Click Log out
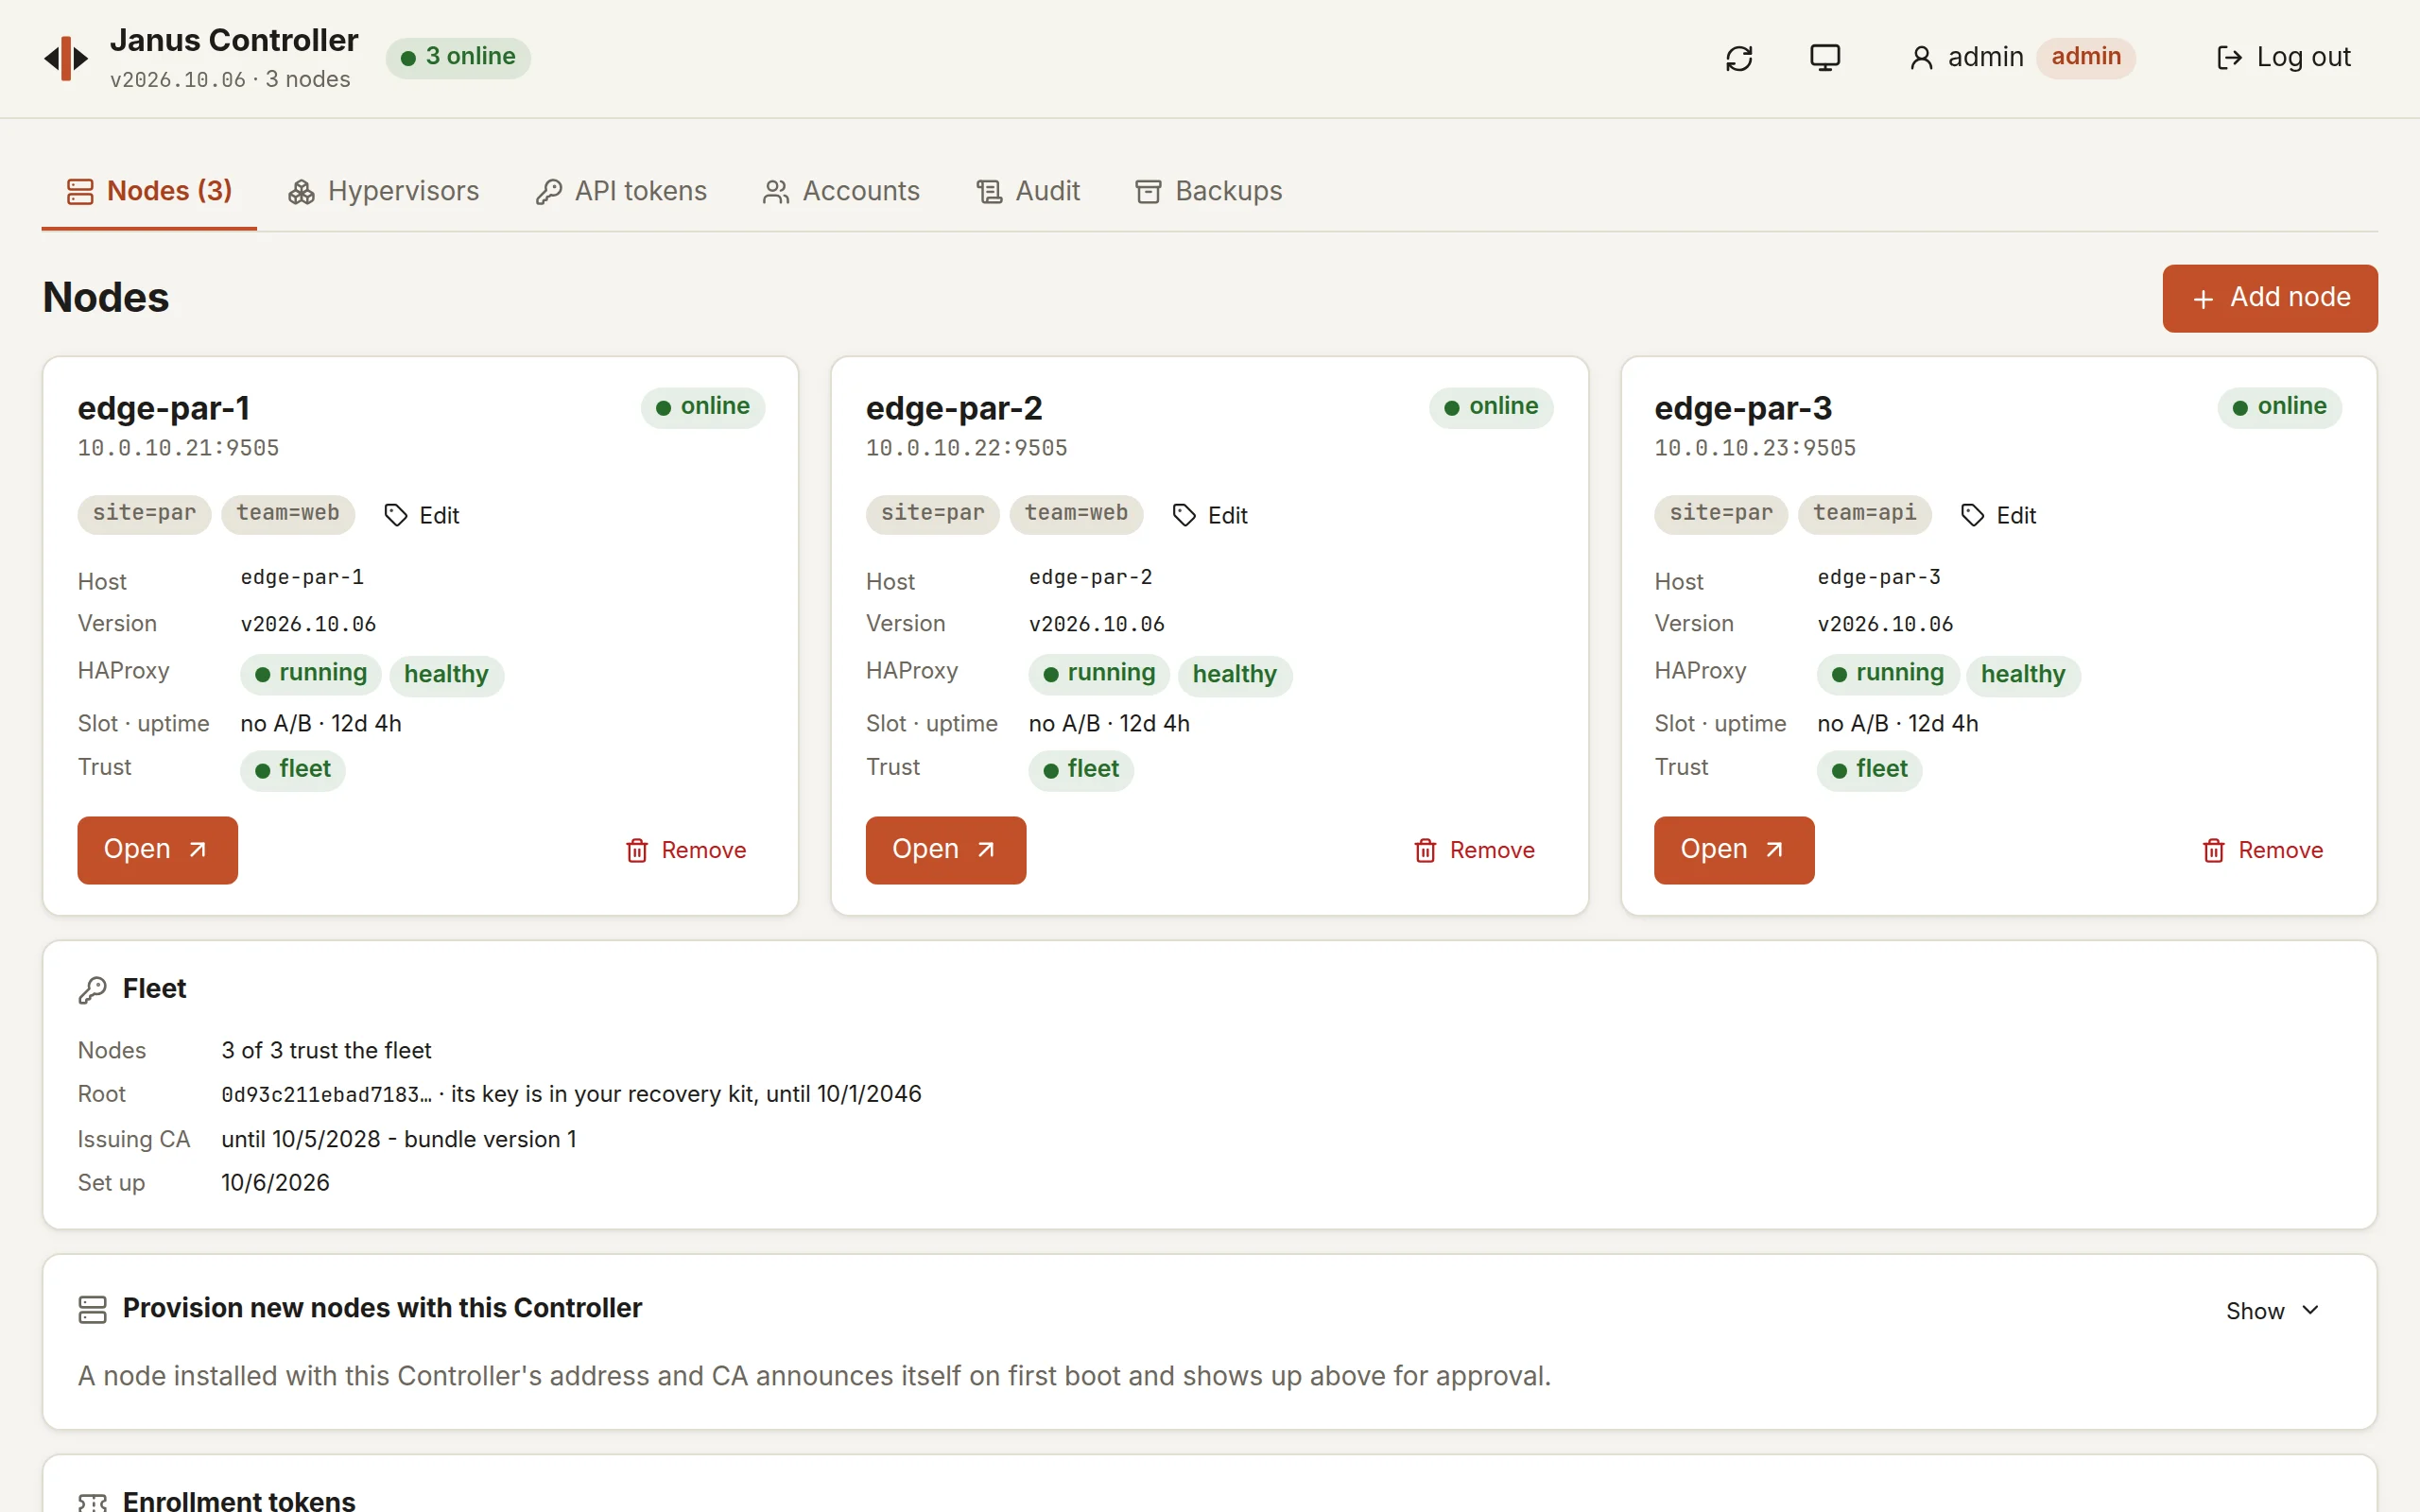The height and width of the screenshot is (1512, 2420). coord(2283,58)
